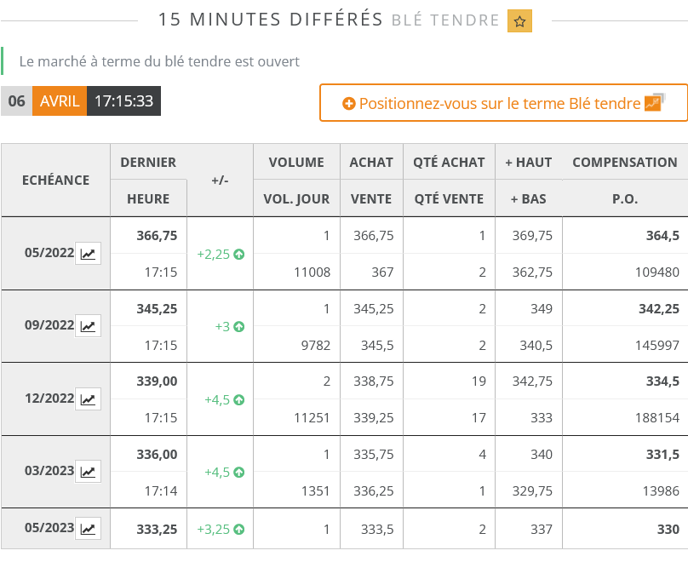This screenshot has height=562, width=688.
Task: Click the chart icon beside 05/2023
Action: (x=89, y=529)
